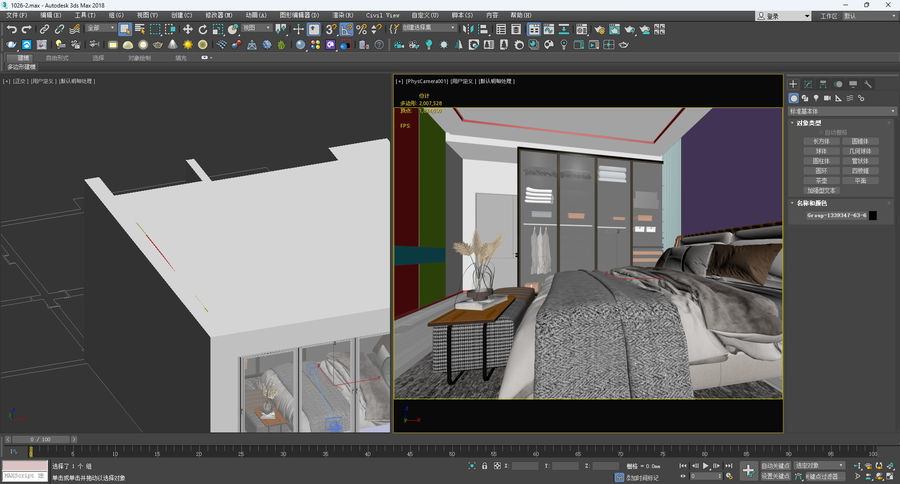Toggle the Angle Snap icon

click(x=346, y=29)
